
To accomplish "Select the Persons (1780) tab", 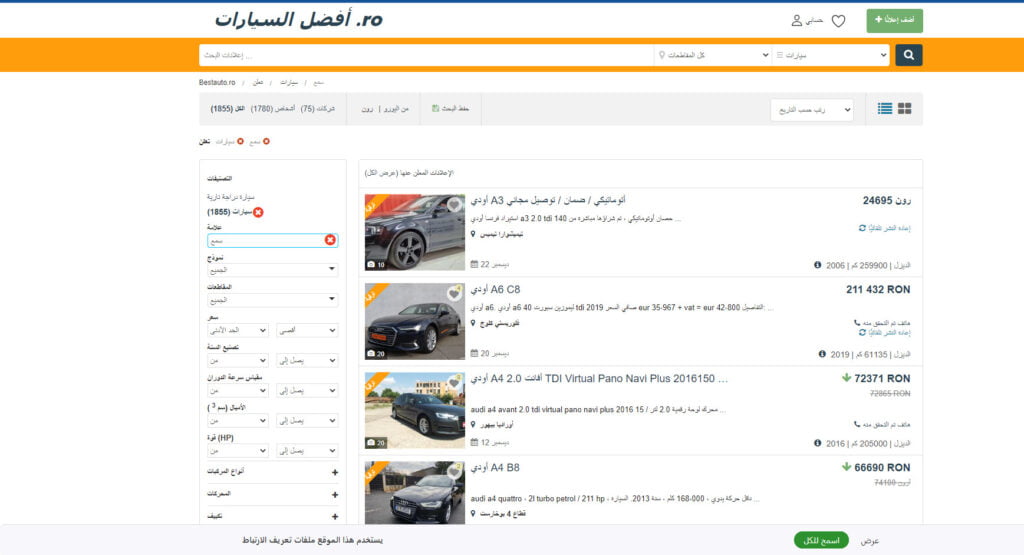I will [x=272, y=108].
